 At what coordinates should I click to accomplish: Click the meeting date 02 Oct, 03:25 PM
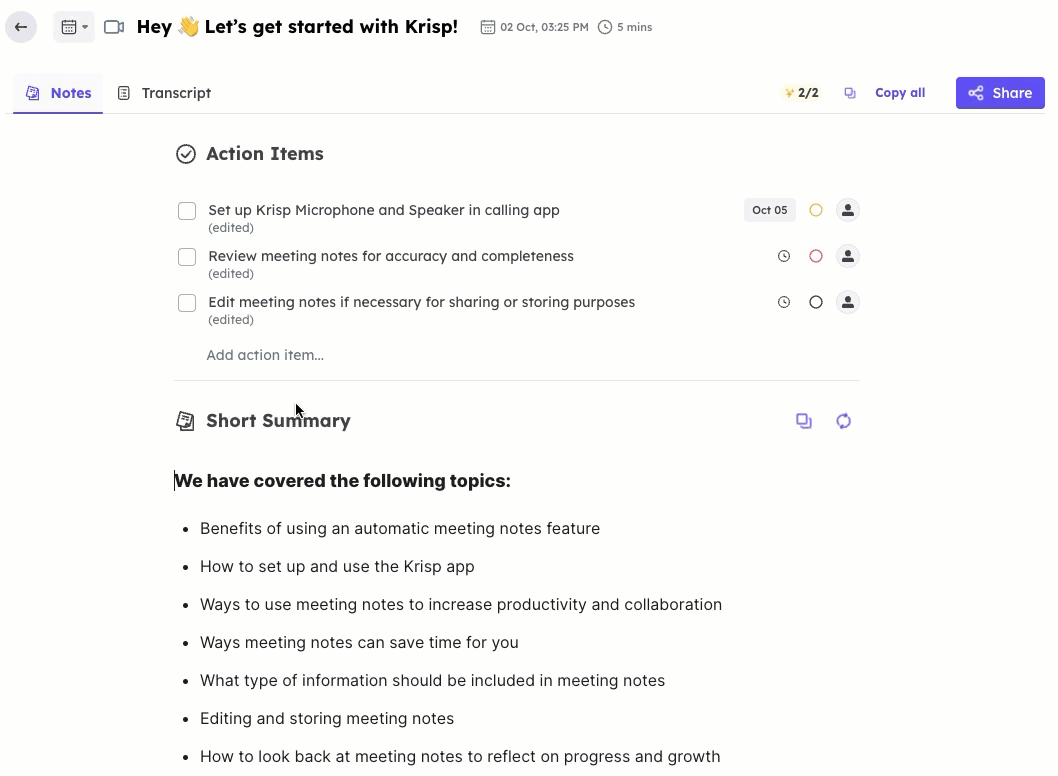coord(534,27)
